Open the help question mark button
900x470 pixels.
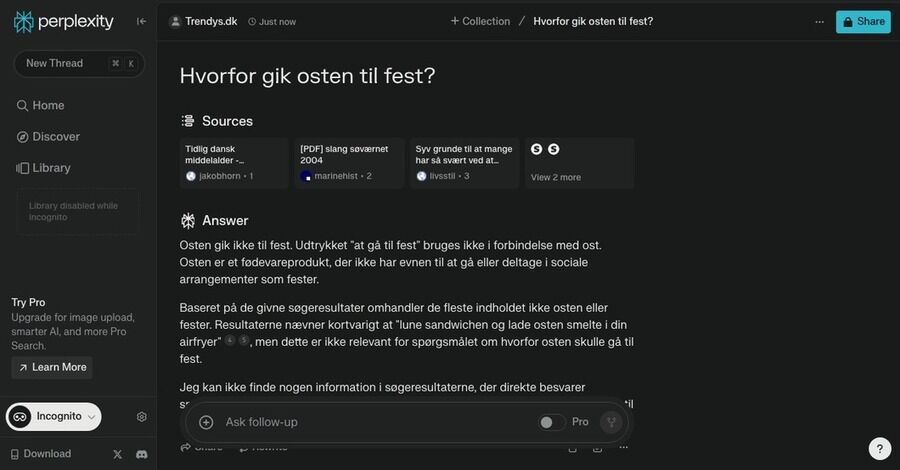point(879,449)
